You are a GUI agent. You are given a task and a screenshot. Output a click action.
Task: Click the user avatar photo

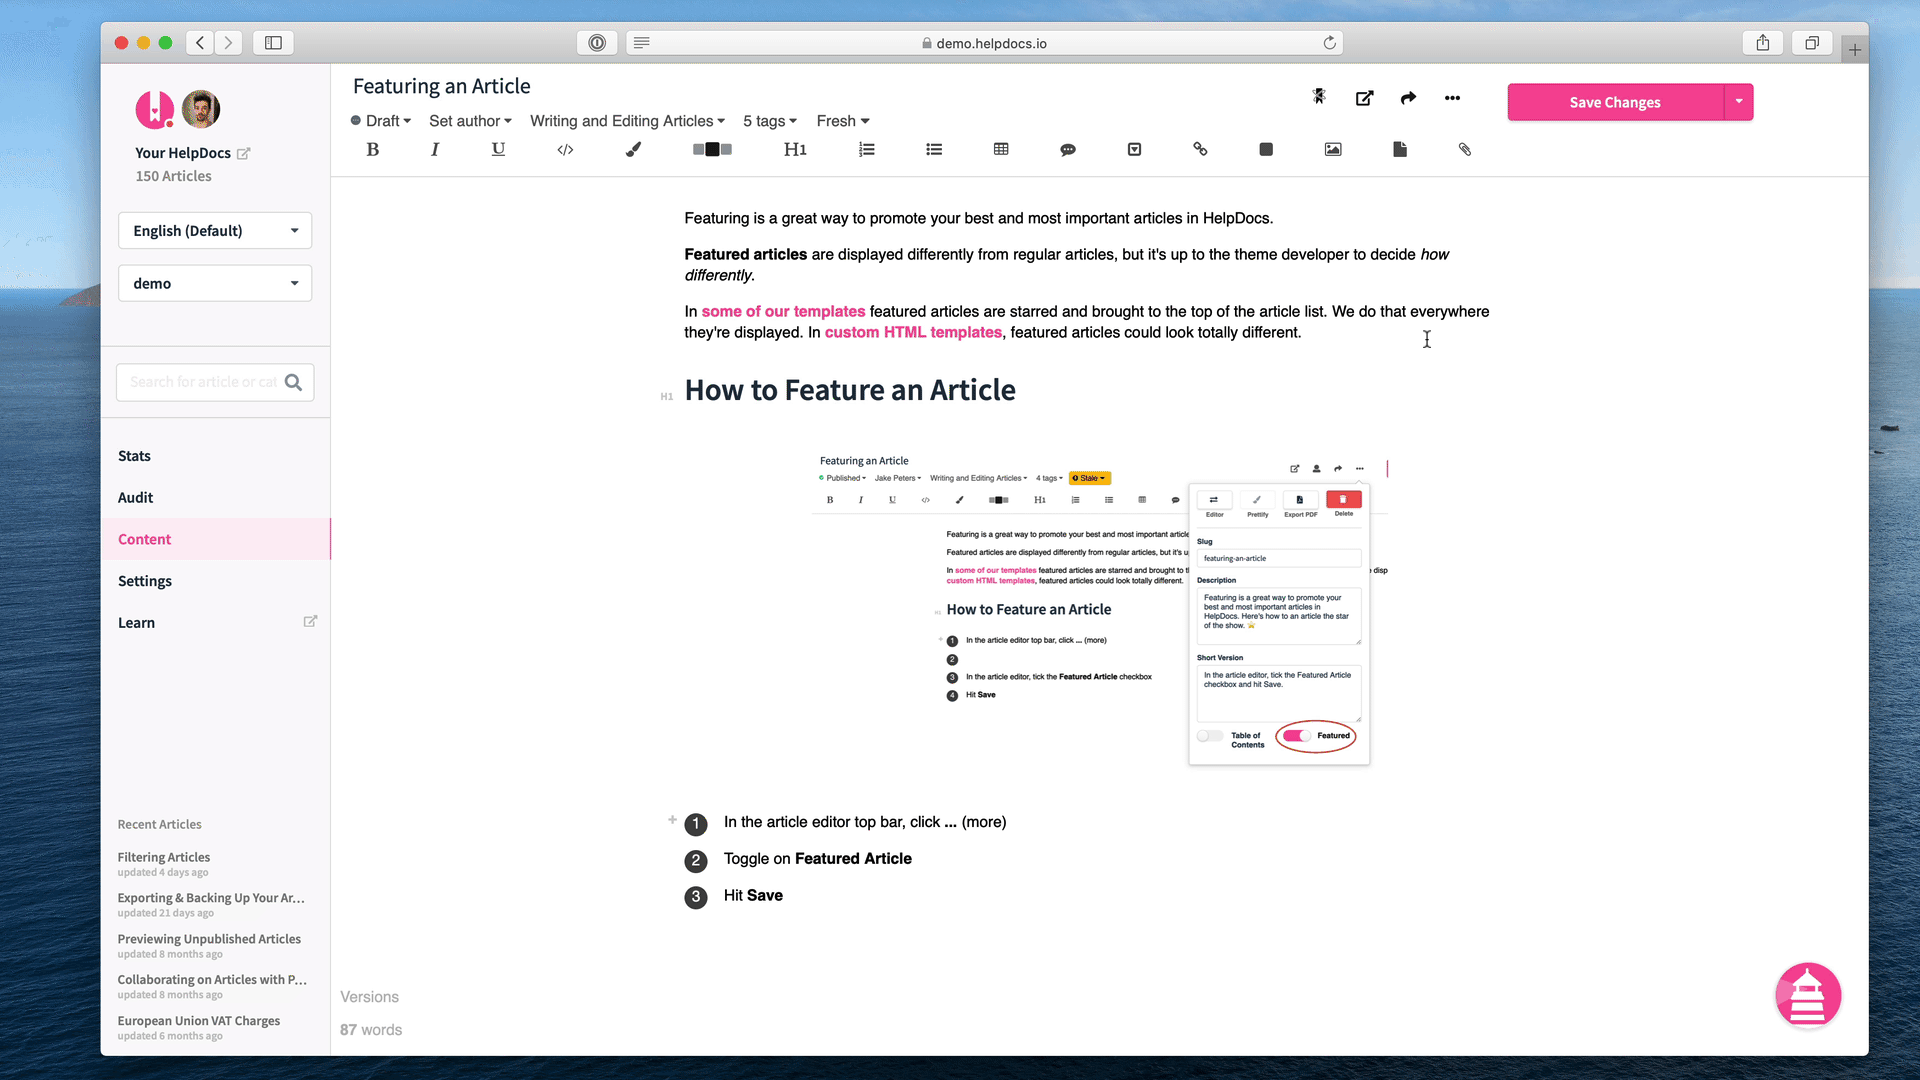click(201, 109)
